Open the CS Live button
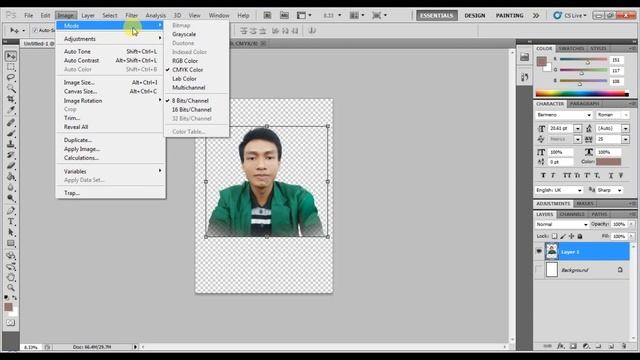 click(570, 16)
